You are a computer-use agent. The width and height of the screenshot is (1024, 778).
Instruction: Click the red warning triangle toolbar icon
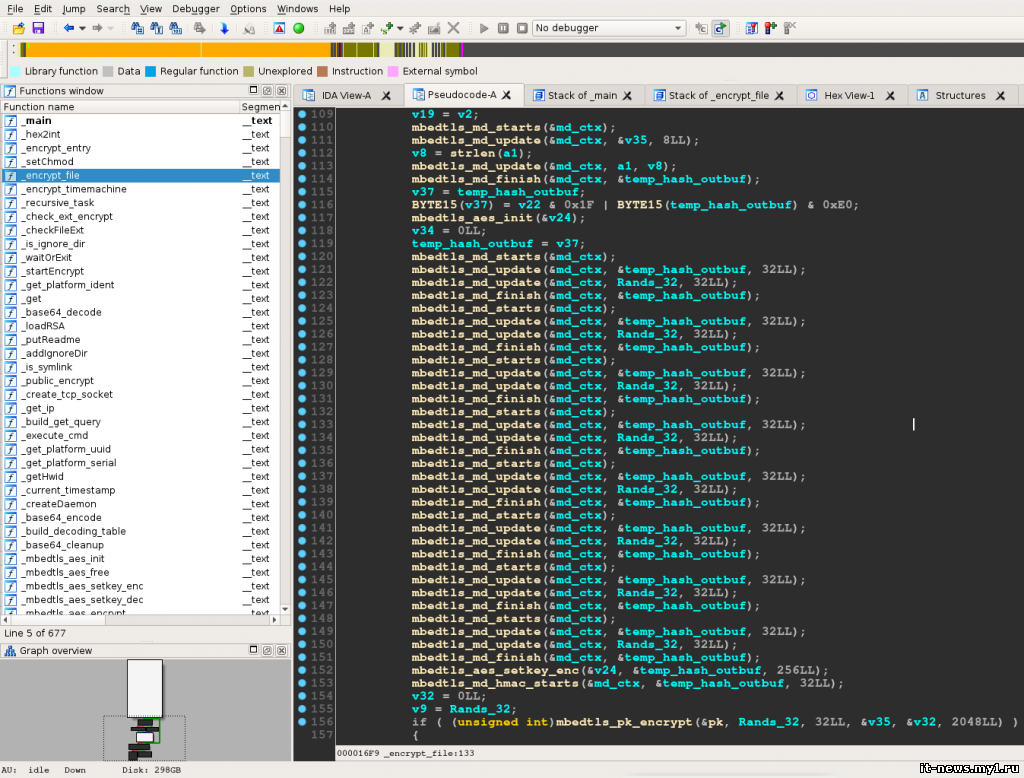279,28
